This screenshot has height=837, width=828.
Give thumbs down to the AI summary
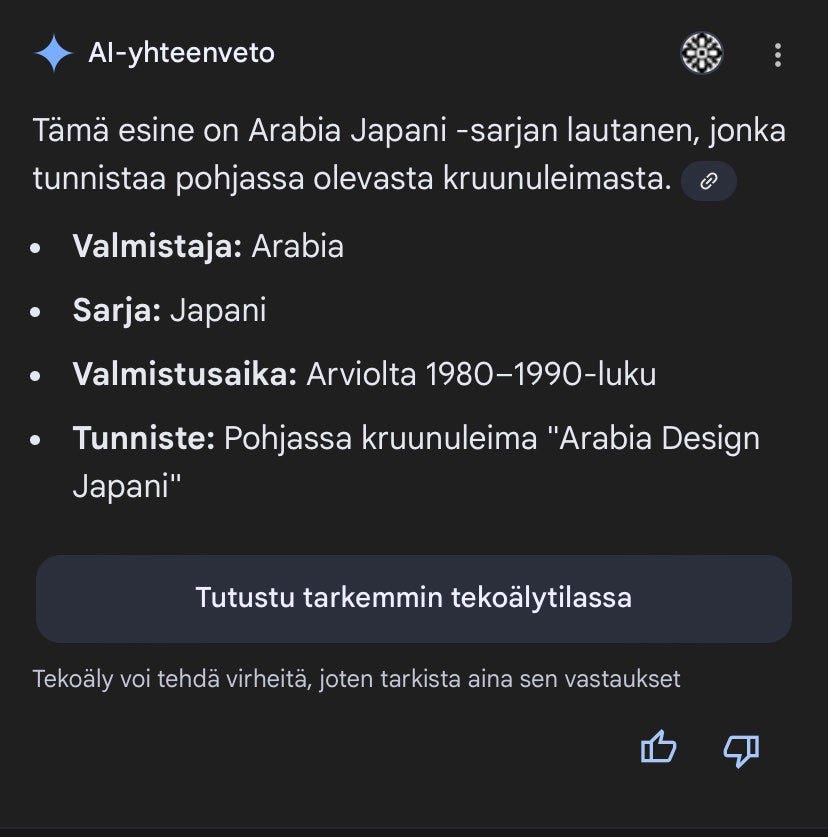tap(741, 748)
